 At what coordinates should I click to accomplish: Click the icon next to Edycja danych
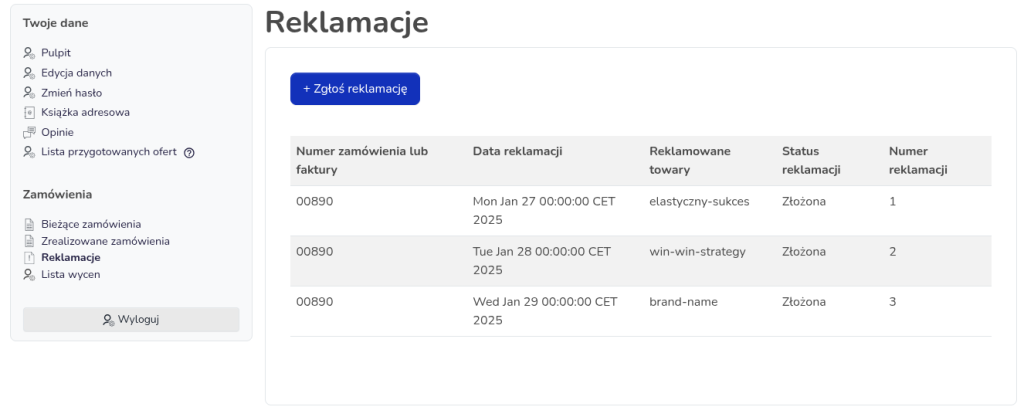(29, 73)
